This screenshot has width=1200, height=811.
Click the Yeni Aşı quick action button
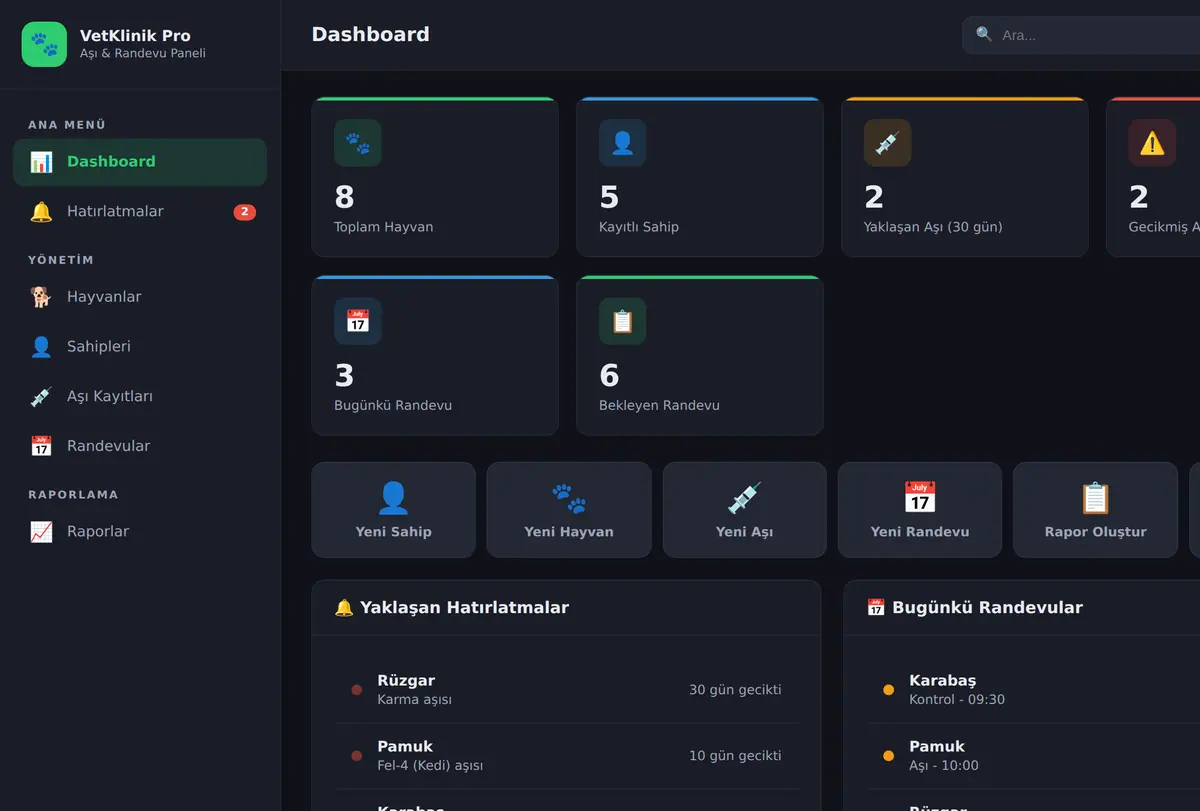click(745, 510)
